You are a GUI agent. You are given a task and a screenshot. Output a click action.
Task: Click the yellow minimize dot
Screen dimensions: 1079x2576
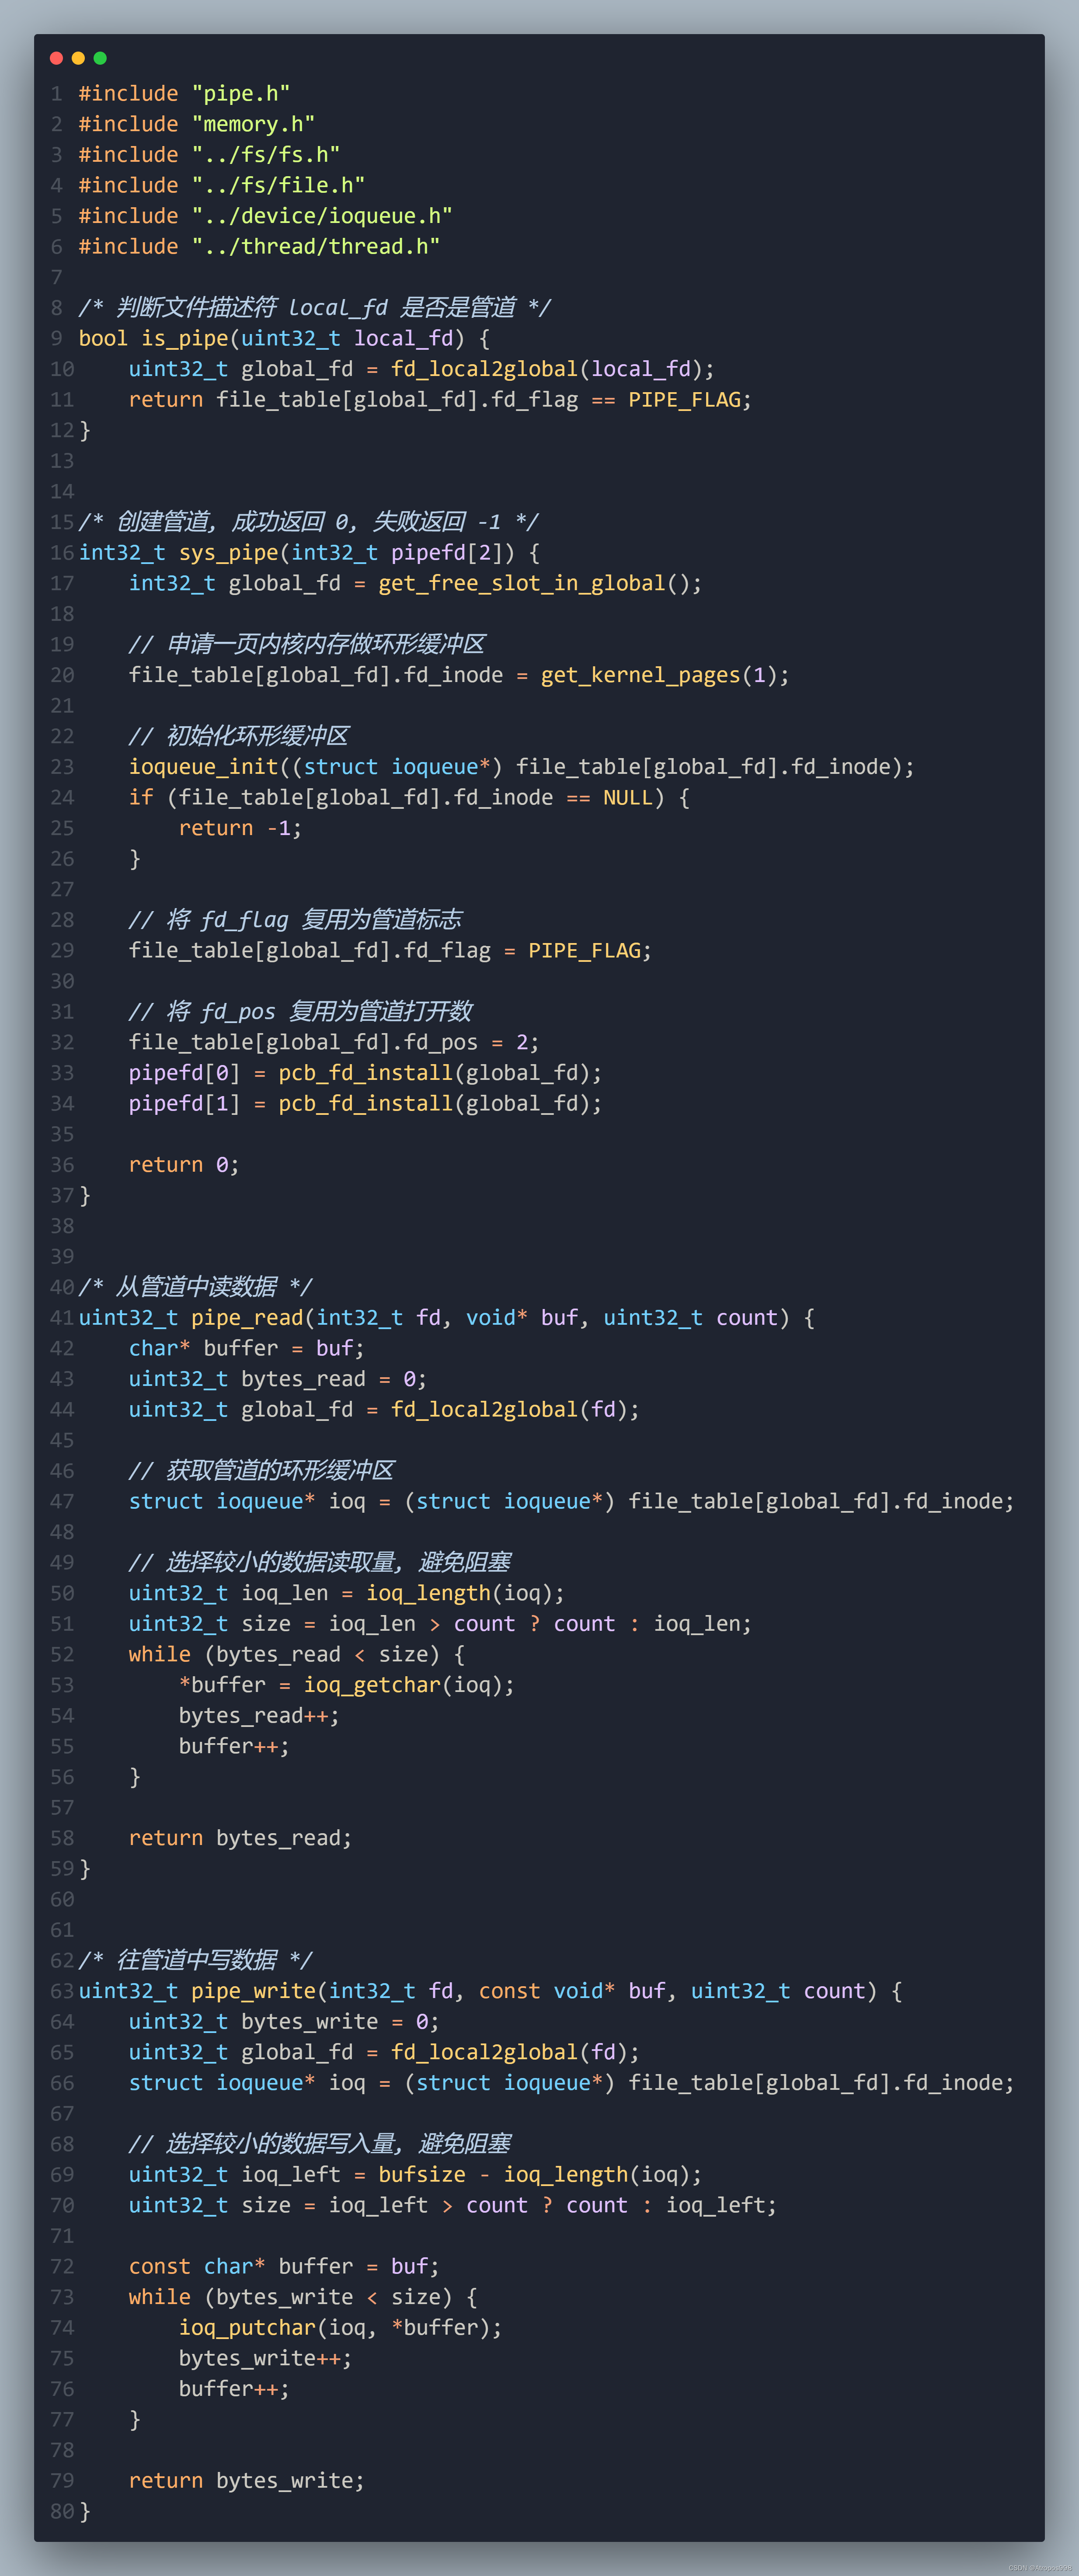(x=78, y=58)
